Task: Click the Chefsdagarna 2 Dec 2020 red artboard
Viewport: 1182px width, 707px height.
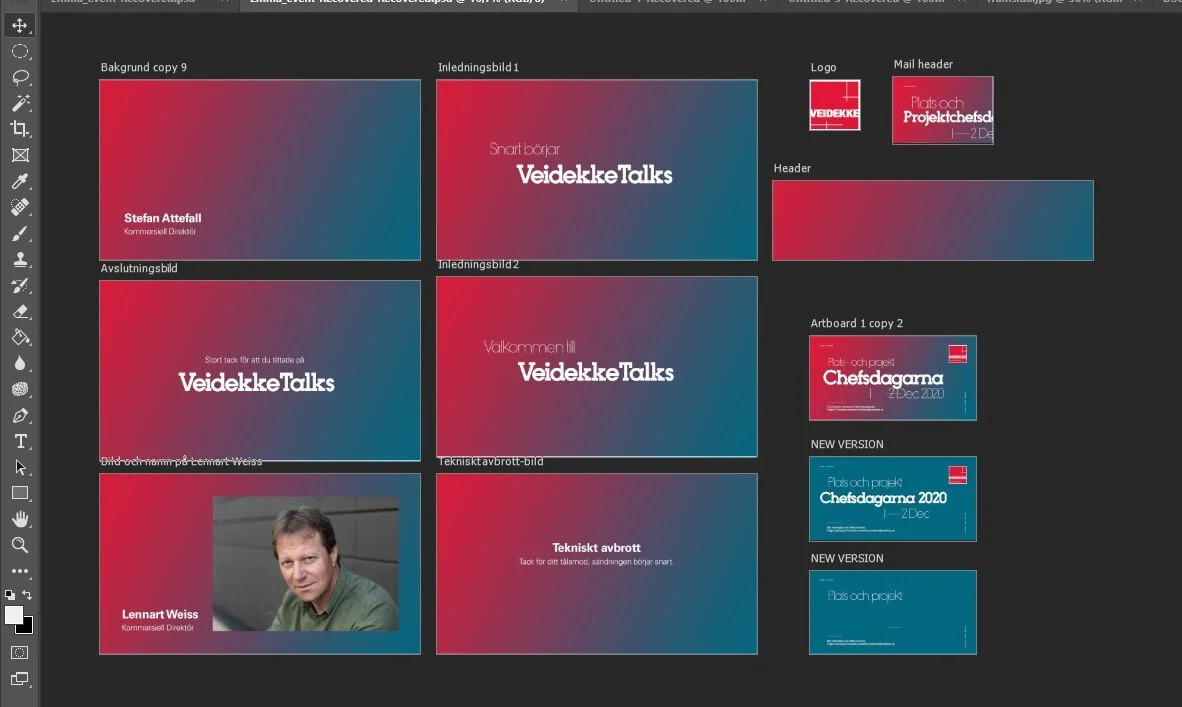Action: click(893, 378)
